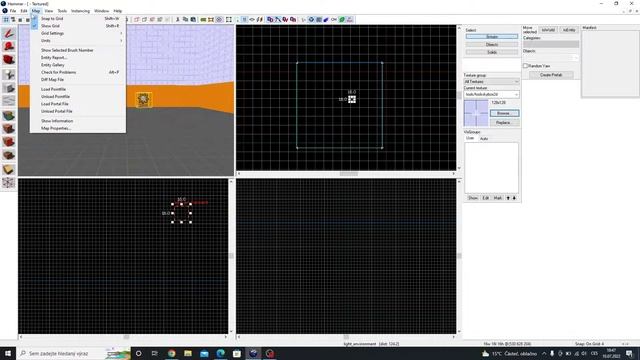The image size is (640, 360).
Task: Select the tan Clipping tool
Action: 9,169
